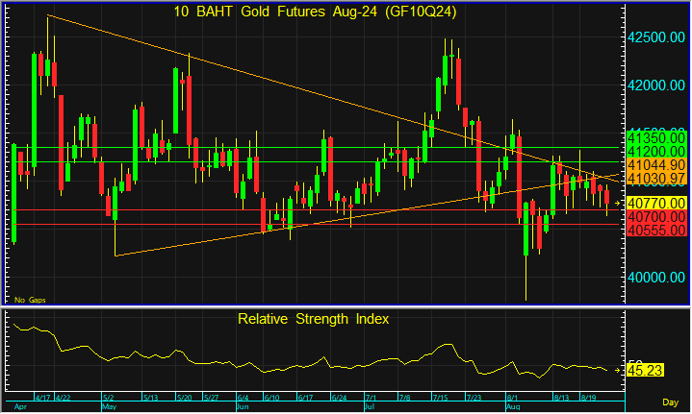Click the 42000.00 price axis label
Screen dimensions: 692x414
pyautogui.click(x=654, y=85)
